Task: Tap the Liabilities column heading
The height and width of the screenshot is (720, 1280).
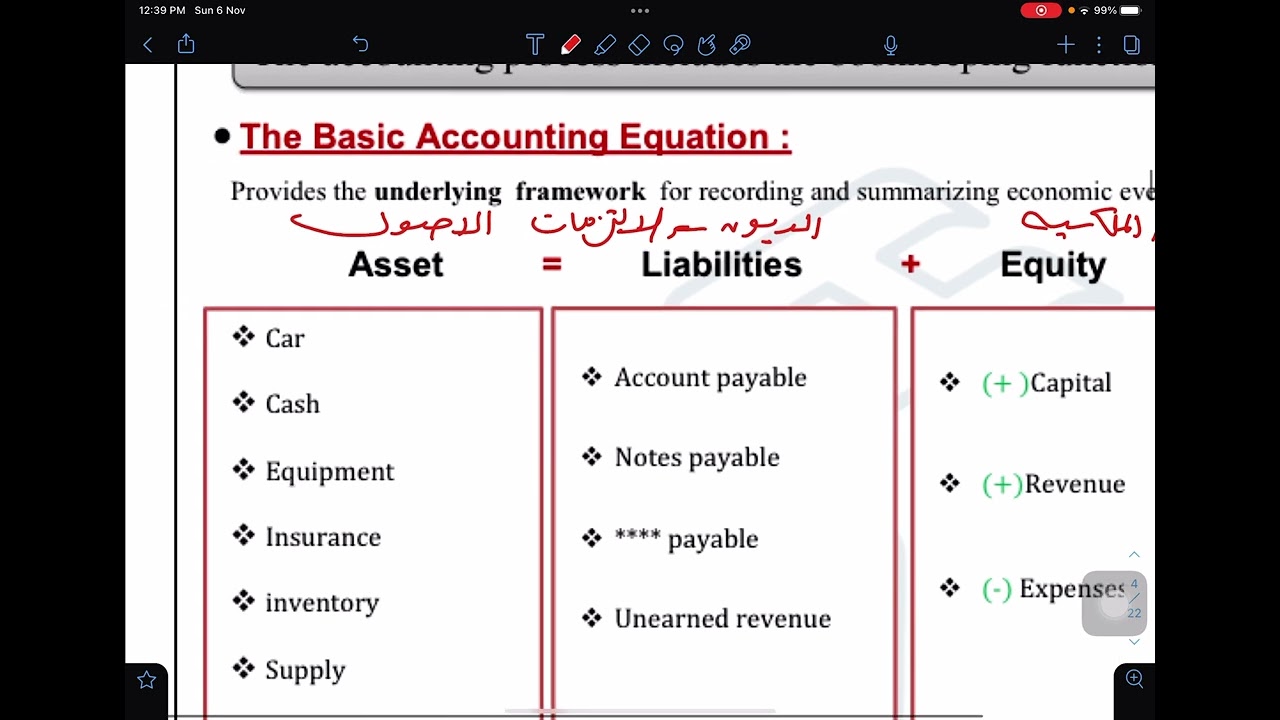Action: (x=721, y=265)
